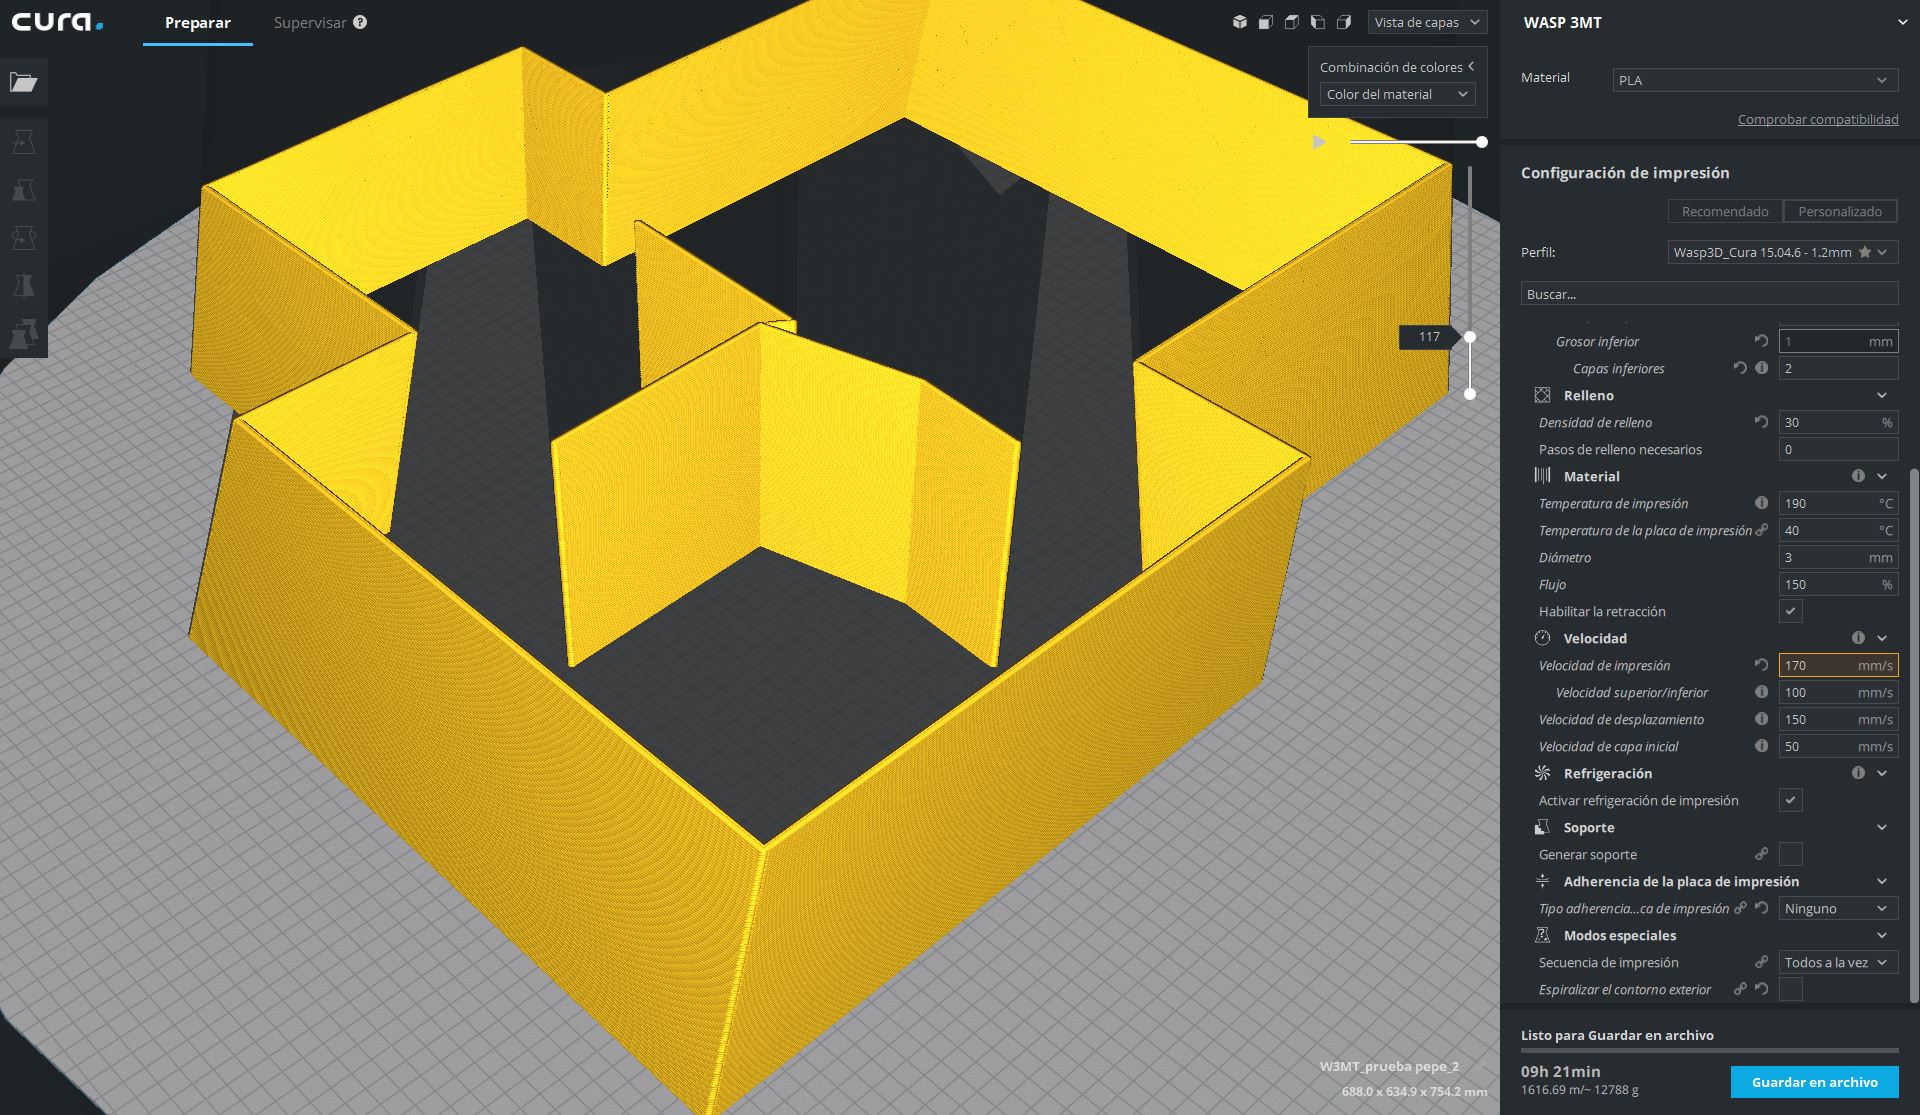This screenshot has height=1115, width=1920.
Task: Play the layer simulation
Action: pos(1319,142)
